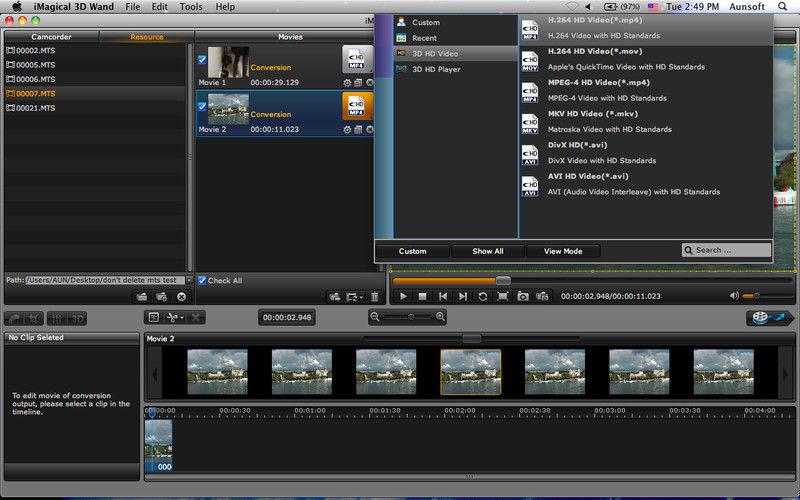800x500 pixels.
Task: Select the 00002.MTS file
Action: click(x=95, y=51)
